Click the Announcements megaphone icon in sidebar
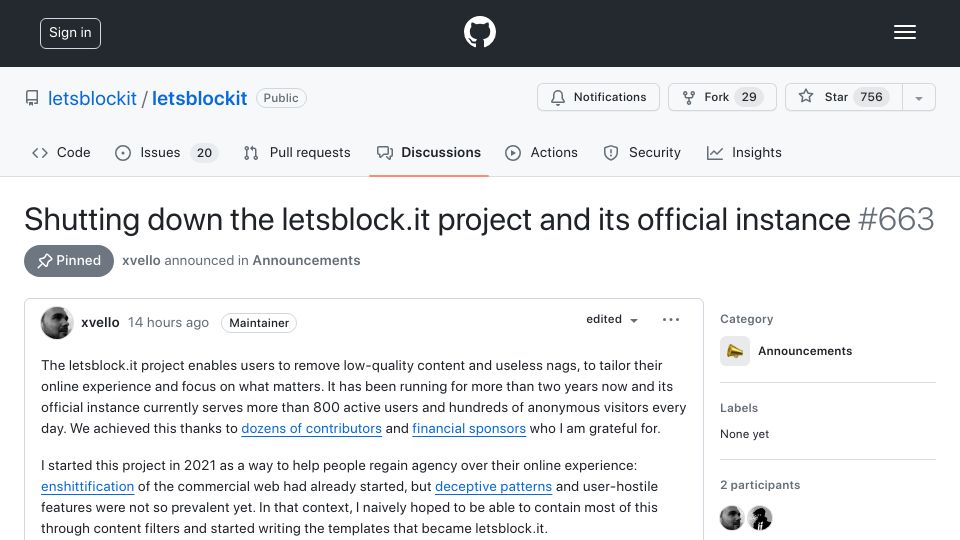Screen dimensions: 960x540 coord(735,351)
